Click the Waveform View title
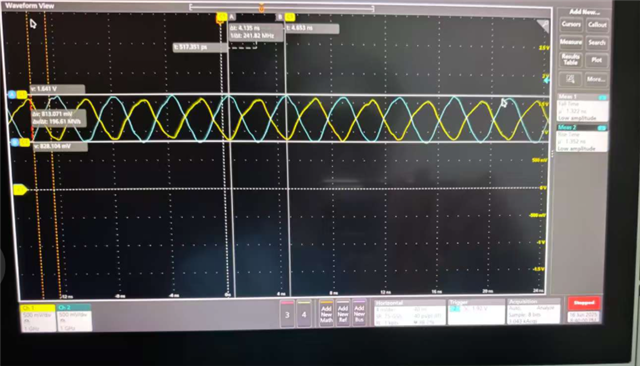The height and width of the screenshot is (366, 640). [x=30, y=6]
